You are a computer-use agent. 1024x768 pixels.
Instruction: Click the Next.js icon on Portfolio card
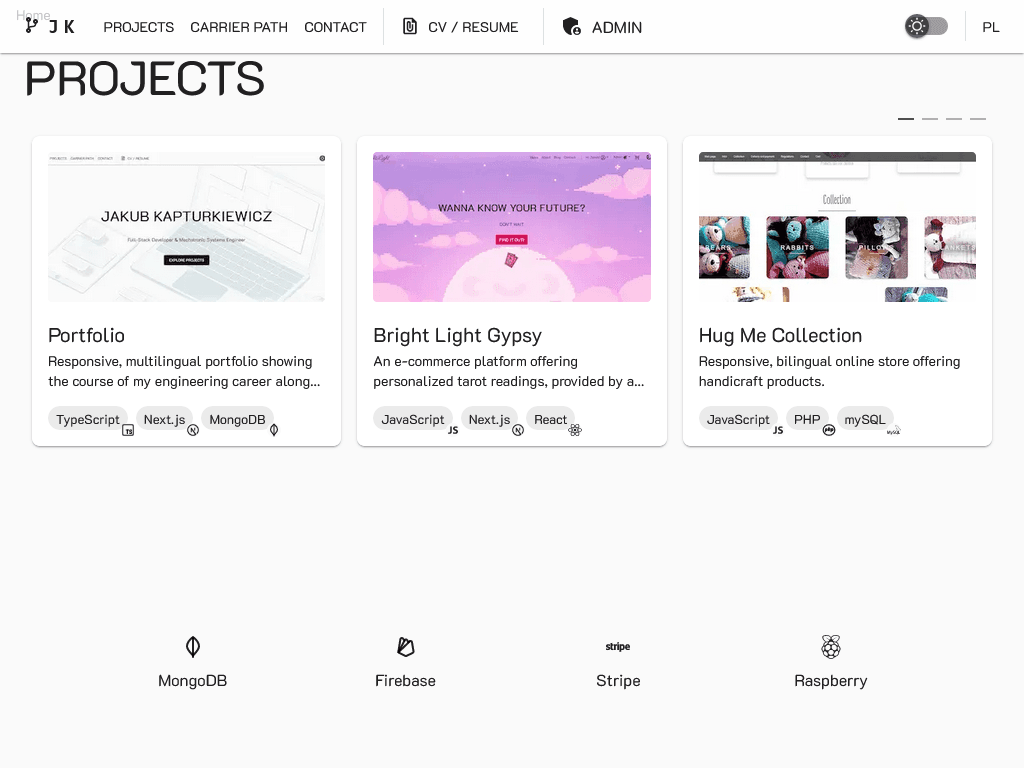193,430
